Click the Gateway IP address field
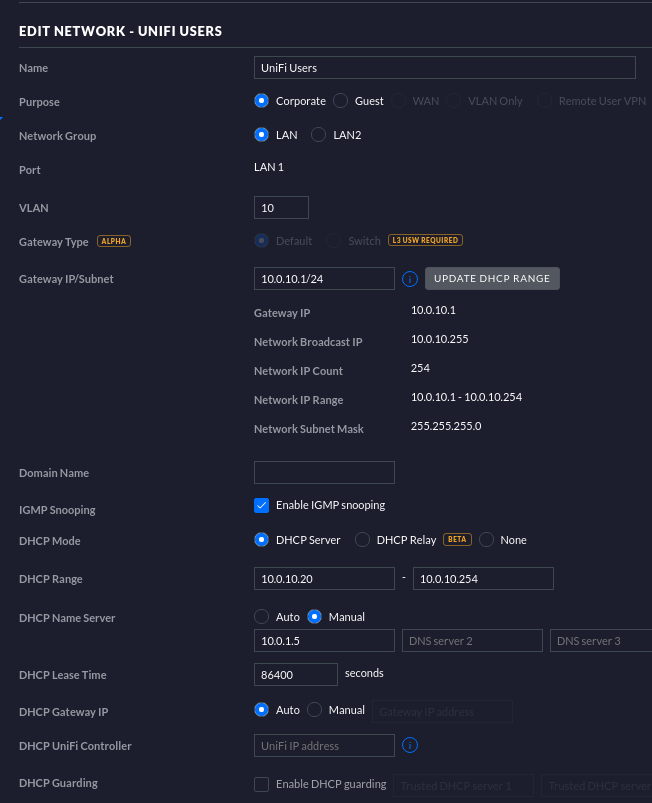Screen dimensions: 652x803 [x=443, y=711]
